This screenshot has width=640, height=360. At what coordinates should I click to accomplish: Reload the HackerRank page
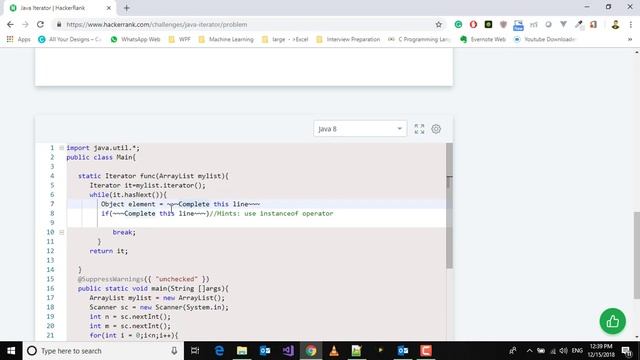tap(40, 24)
